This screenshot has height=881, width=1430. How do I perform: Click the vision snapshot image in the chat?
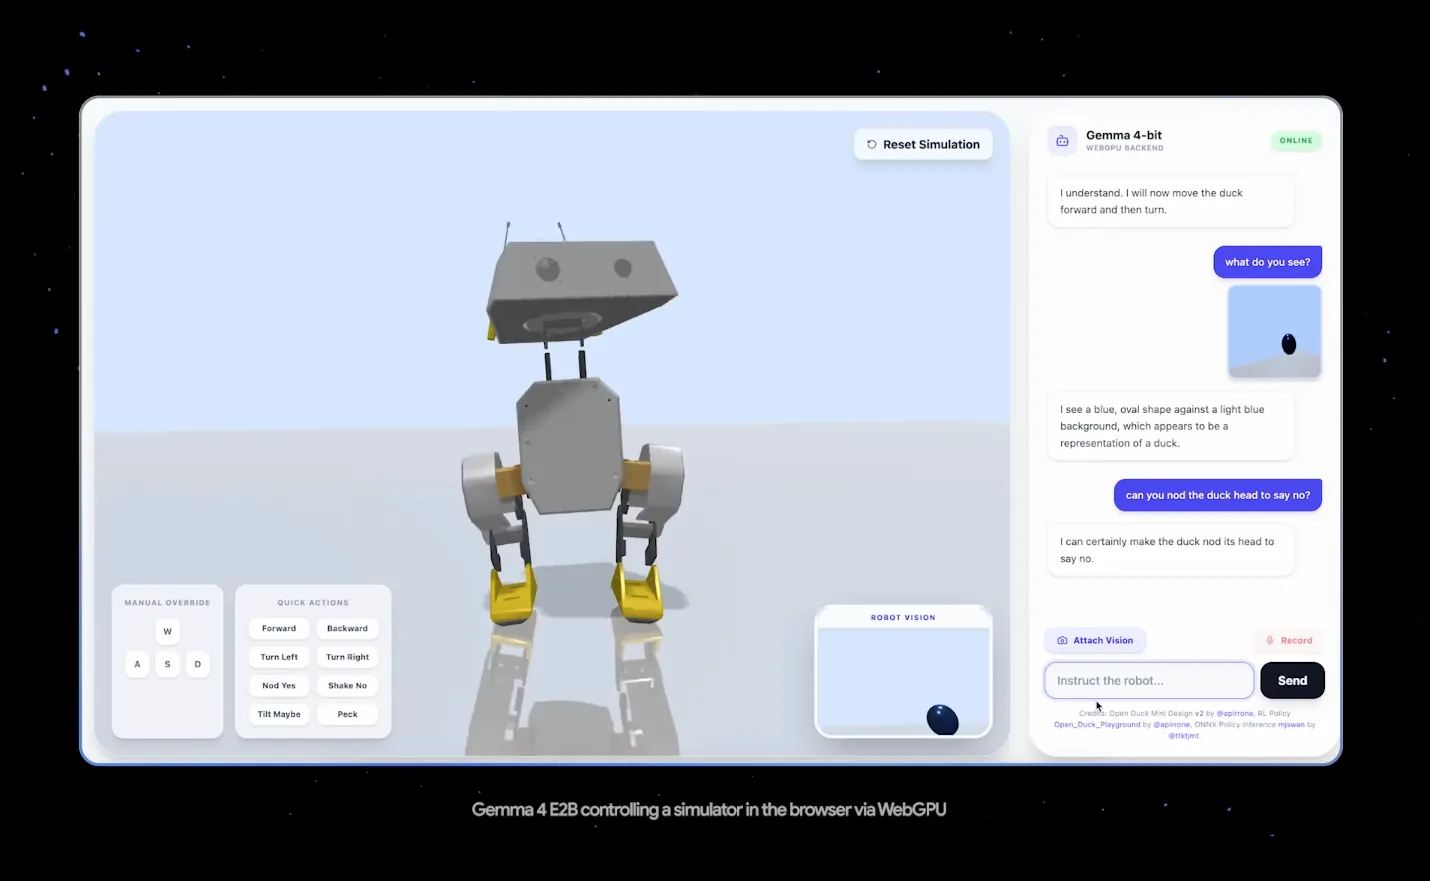(x=1274, y=331)
